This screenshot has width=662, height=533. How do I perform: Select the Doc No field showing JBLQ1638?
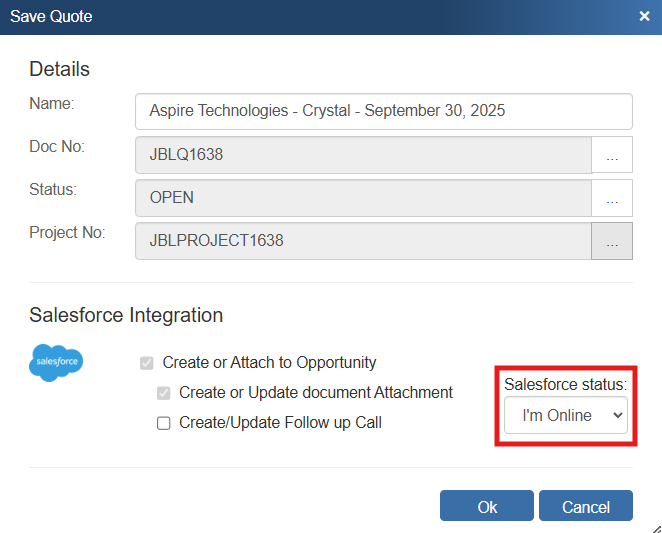(x=363, y=155)
